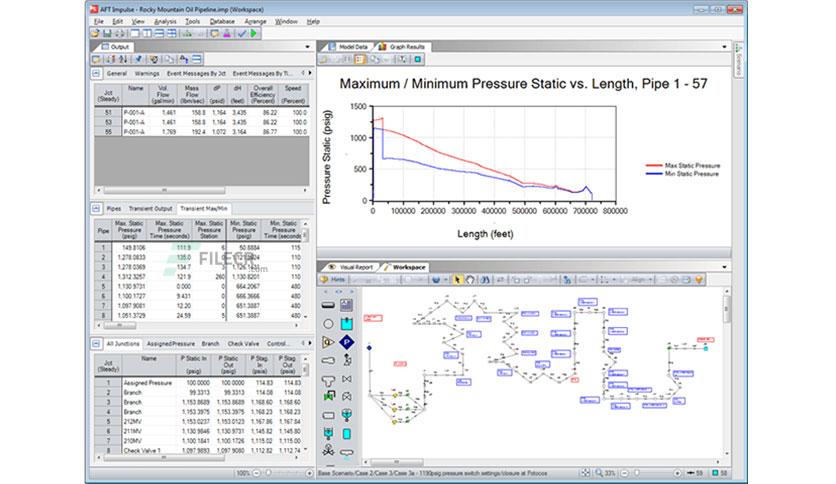Switch to the Visual Report tab
Viewport: 836px width, 484px height.
pos(352,267)
